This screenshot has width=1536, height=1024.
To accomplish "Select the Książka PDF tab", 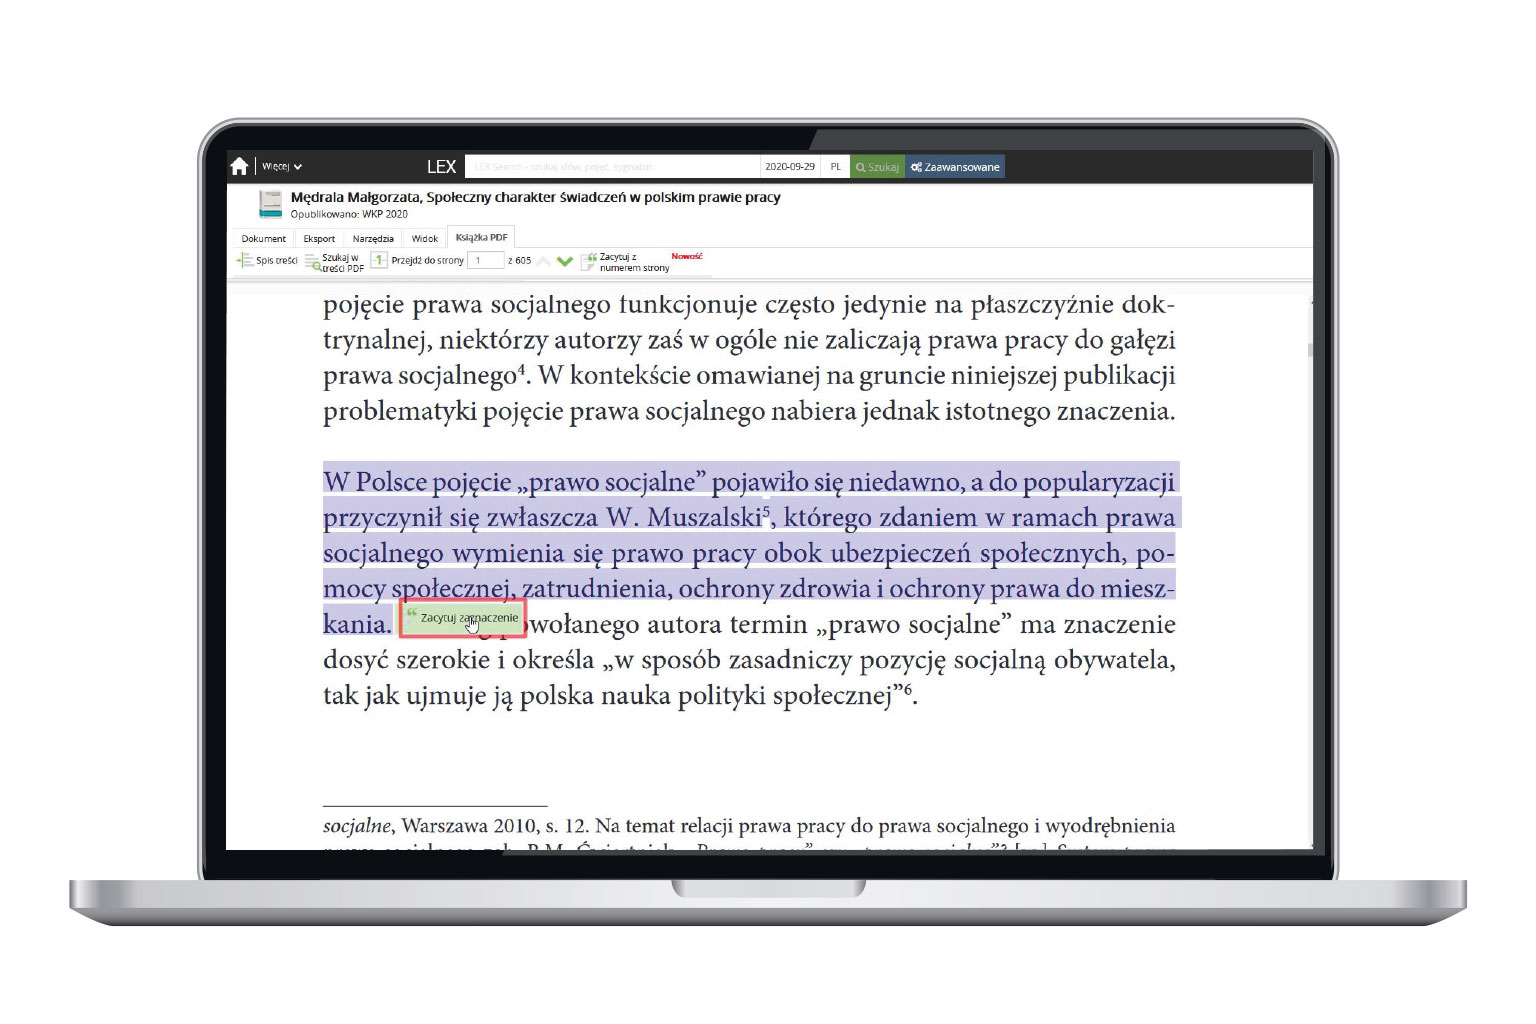I will coord(481,238).
